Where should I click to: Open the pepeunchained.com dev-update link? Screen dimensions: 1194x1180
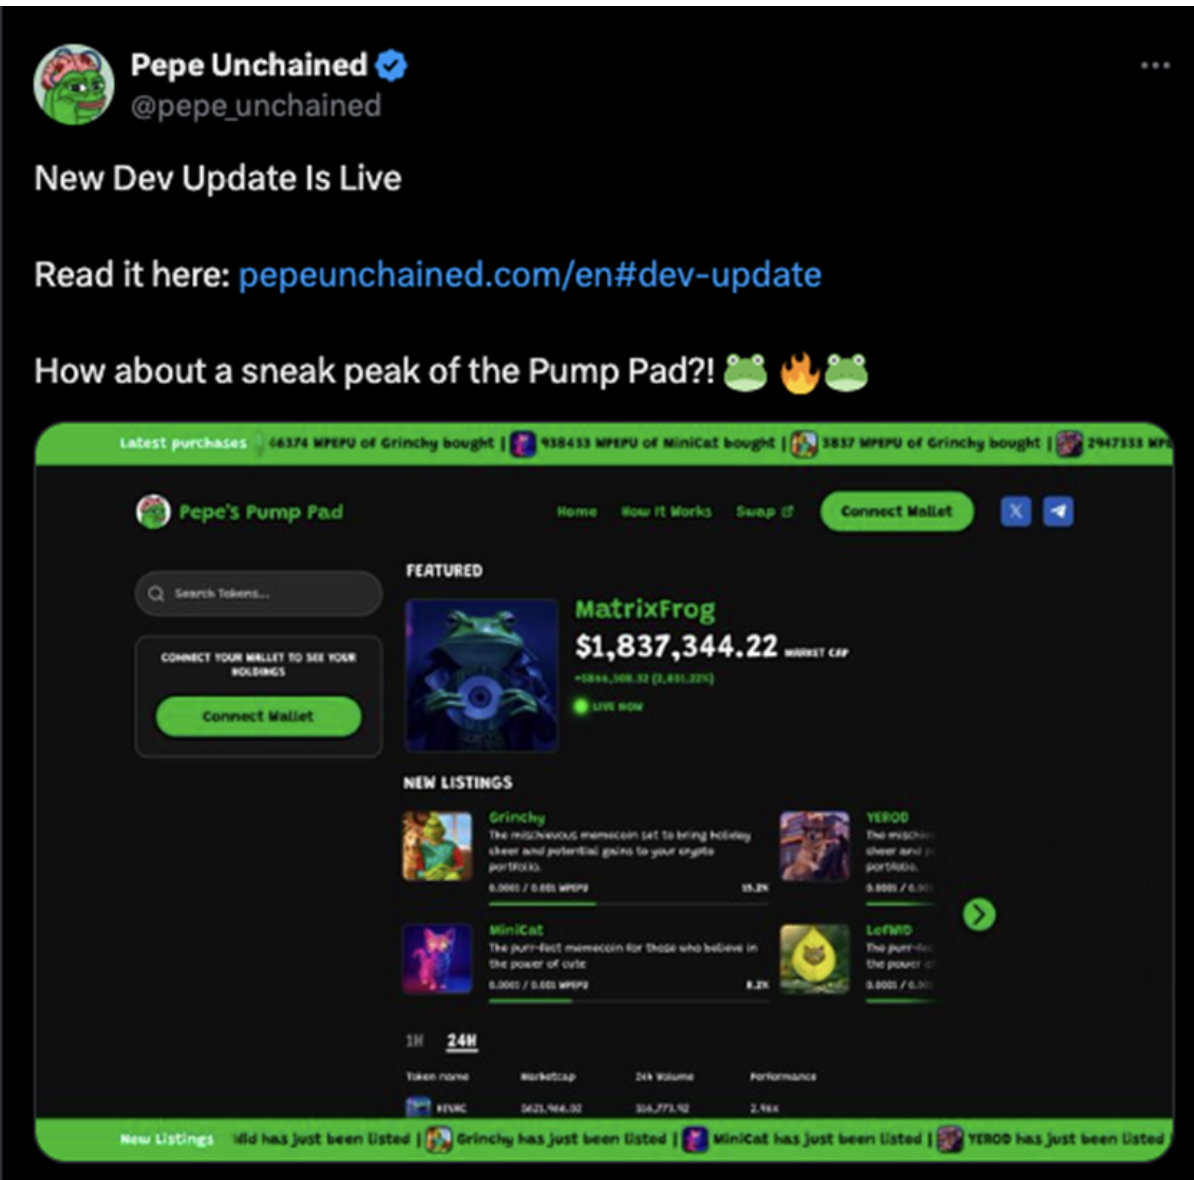coord(530,275)
